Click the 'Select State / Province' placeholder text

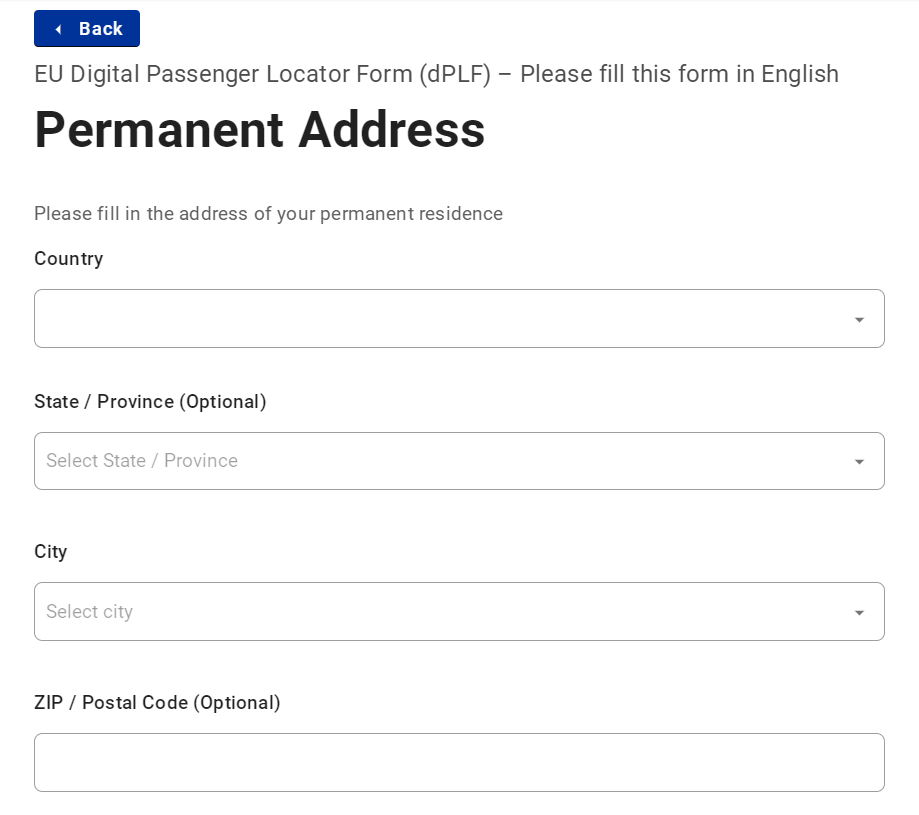pos(142,461)
